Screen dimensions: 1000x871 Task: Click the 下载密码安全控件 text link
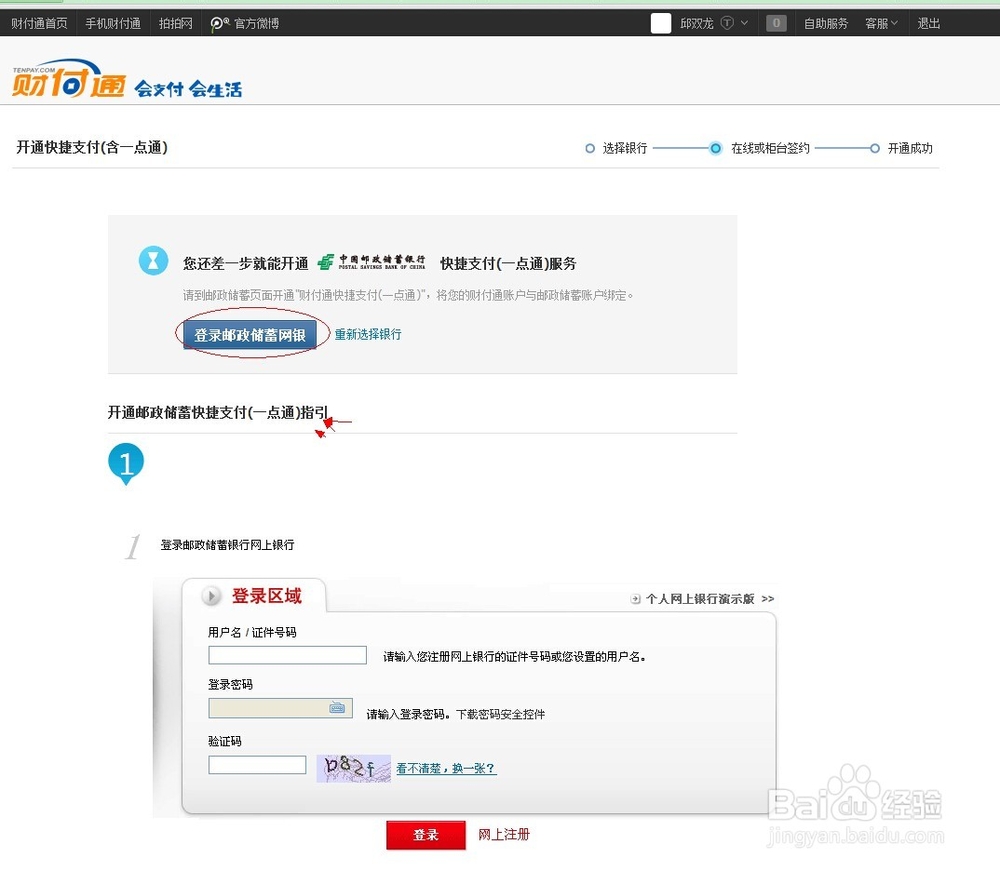[x=501, y=714]
